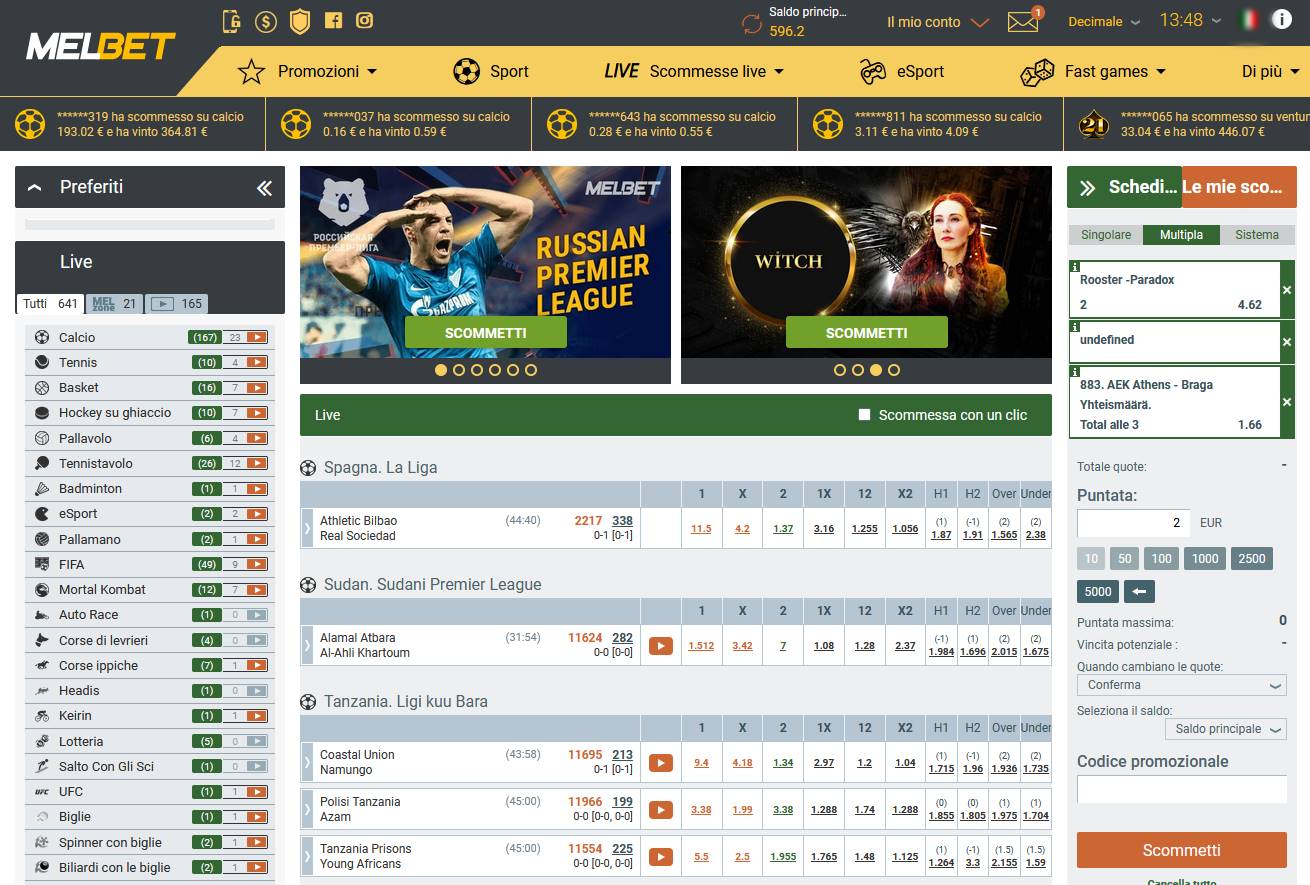Collapse the Preferiti panel
Image resolution: width=1310 pixels, height=885 pixels.
click(35, 187)
